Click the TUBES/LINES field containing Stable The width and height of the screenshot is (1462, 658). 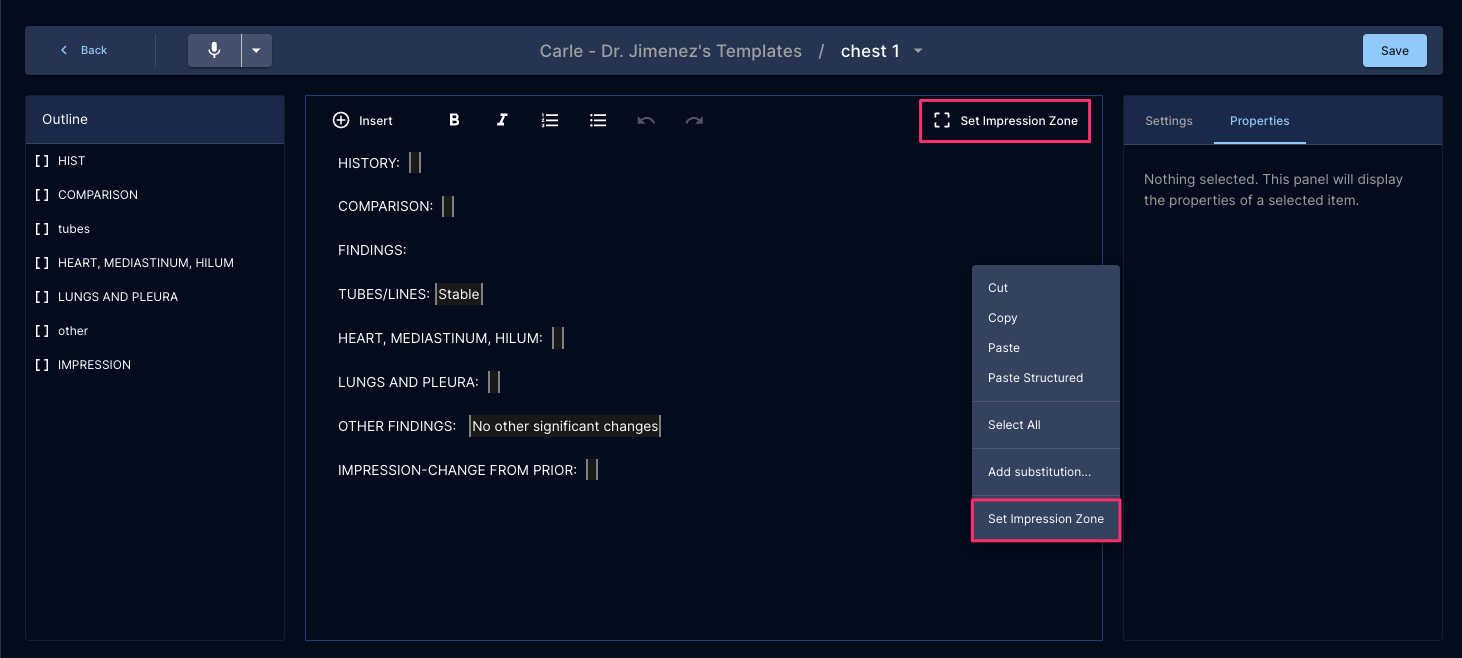[459, 294]
